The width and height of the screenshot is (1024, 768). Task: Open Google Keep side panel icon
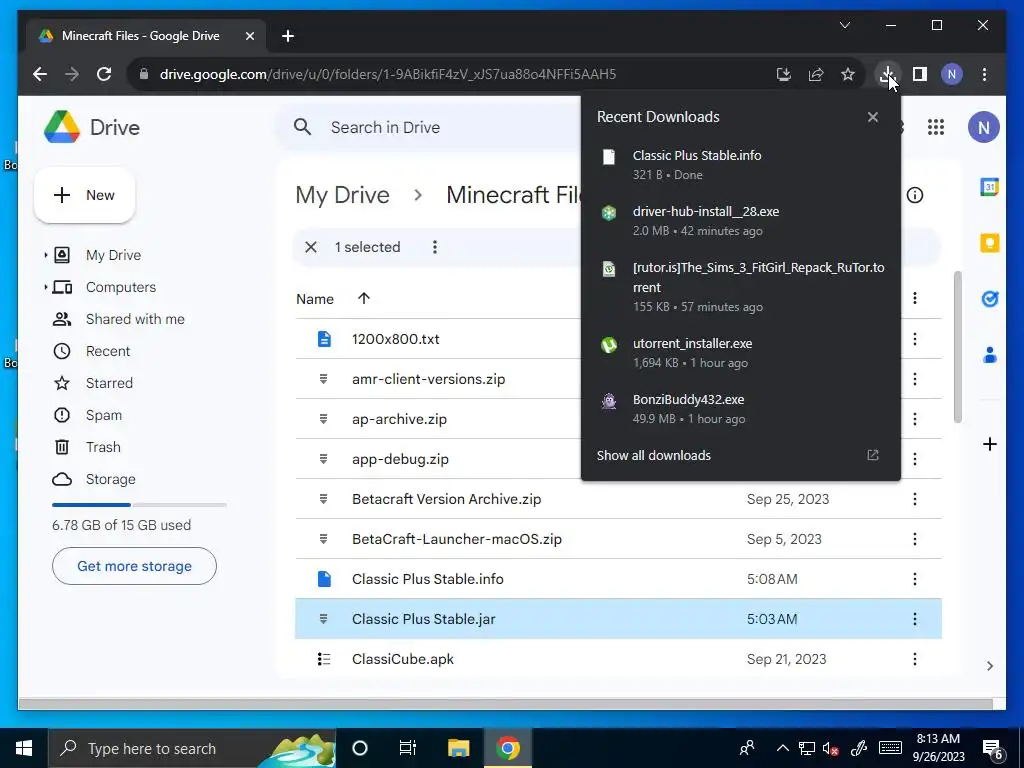989,243
